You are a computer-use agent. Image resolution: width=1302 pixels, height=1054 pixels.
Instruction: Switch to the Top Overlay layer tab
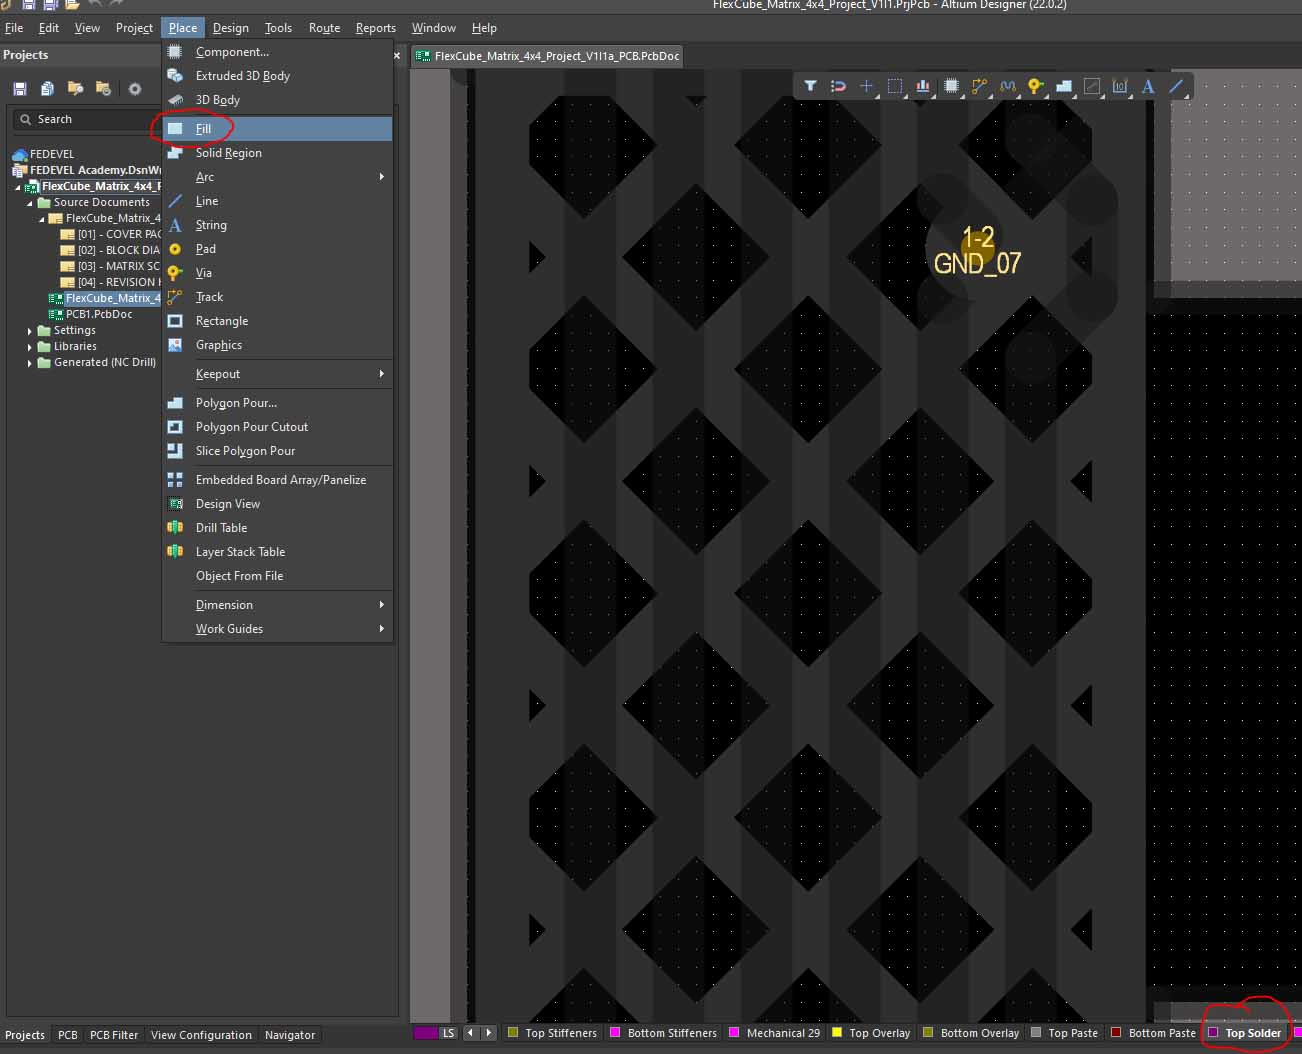tap(879, 1033)
